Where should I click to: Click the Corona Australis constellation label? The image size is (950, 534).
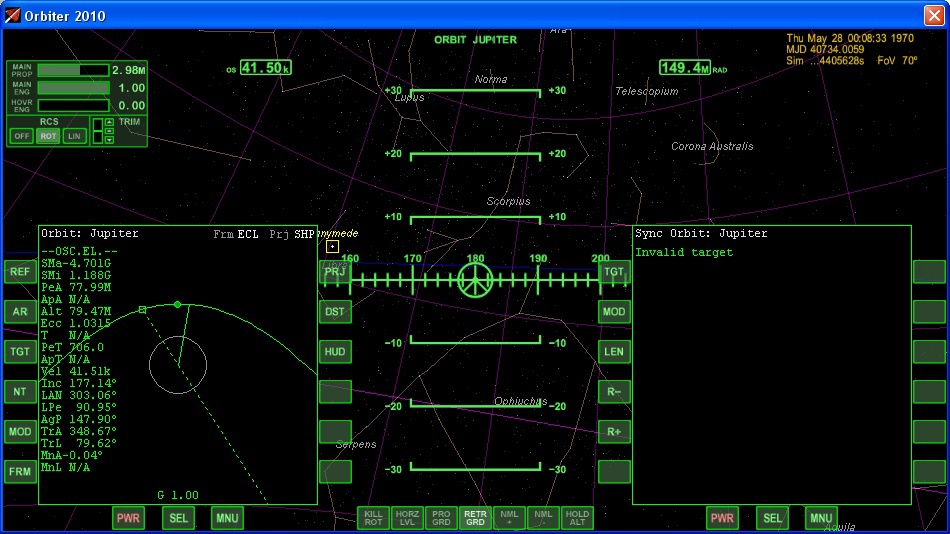click(712, 146)
